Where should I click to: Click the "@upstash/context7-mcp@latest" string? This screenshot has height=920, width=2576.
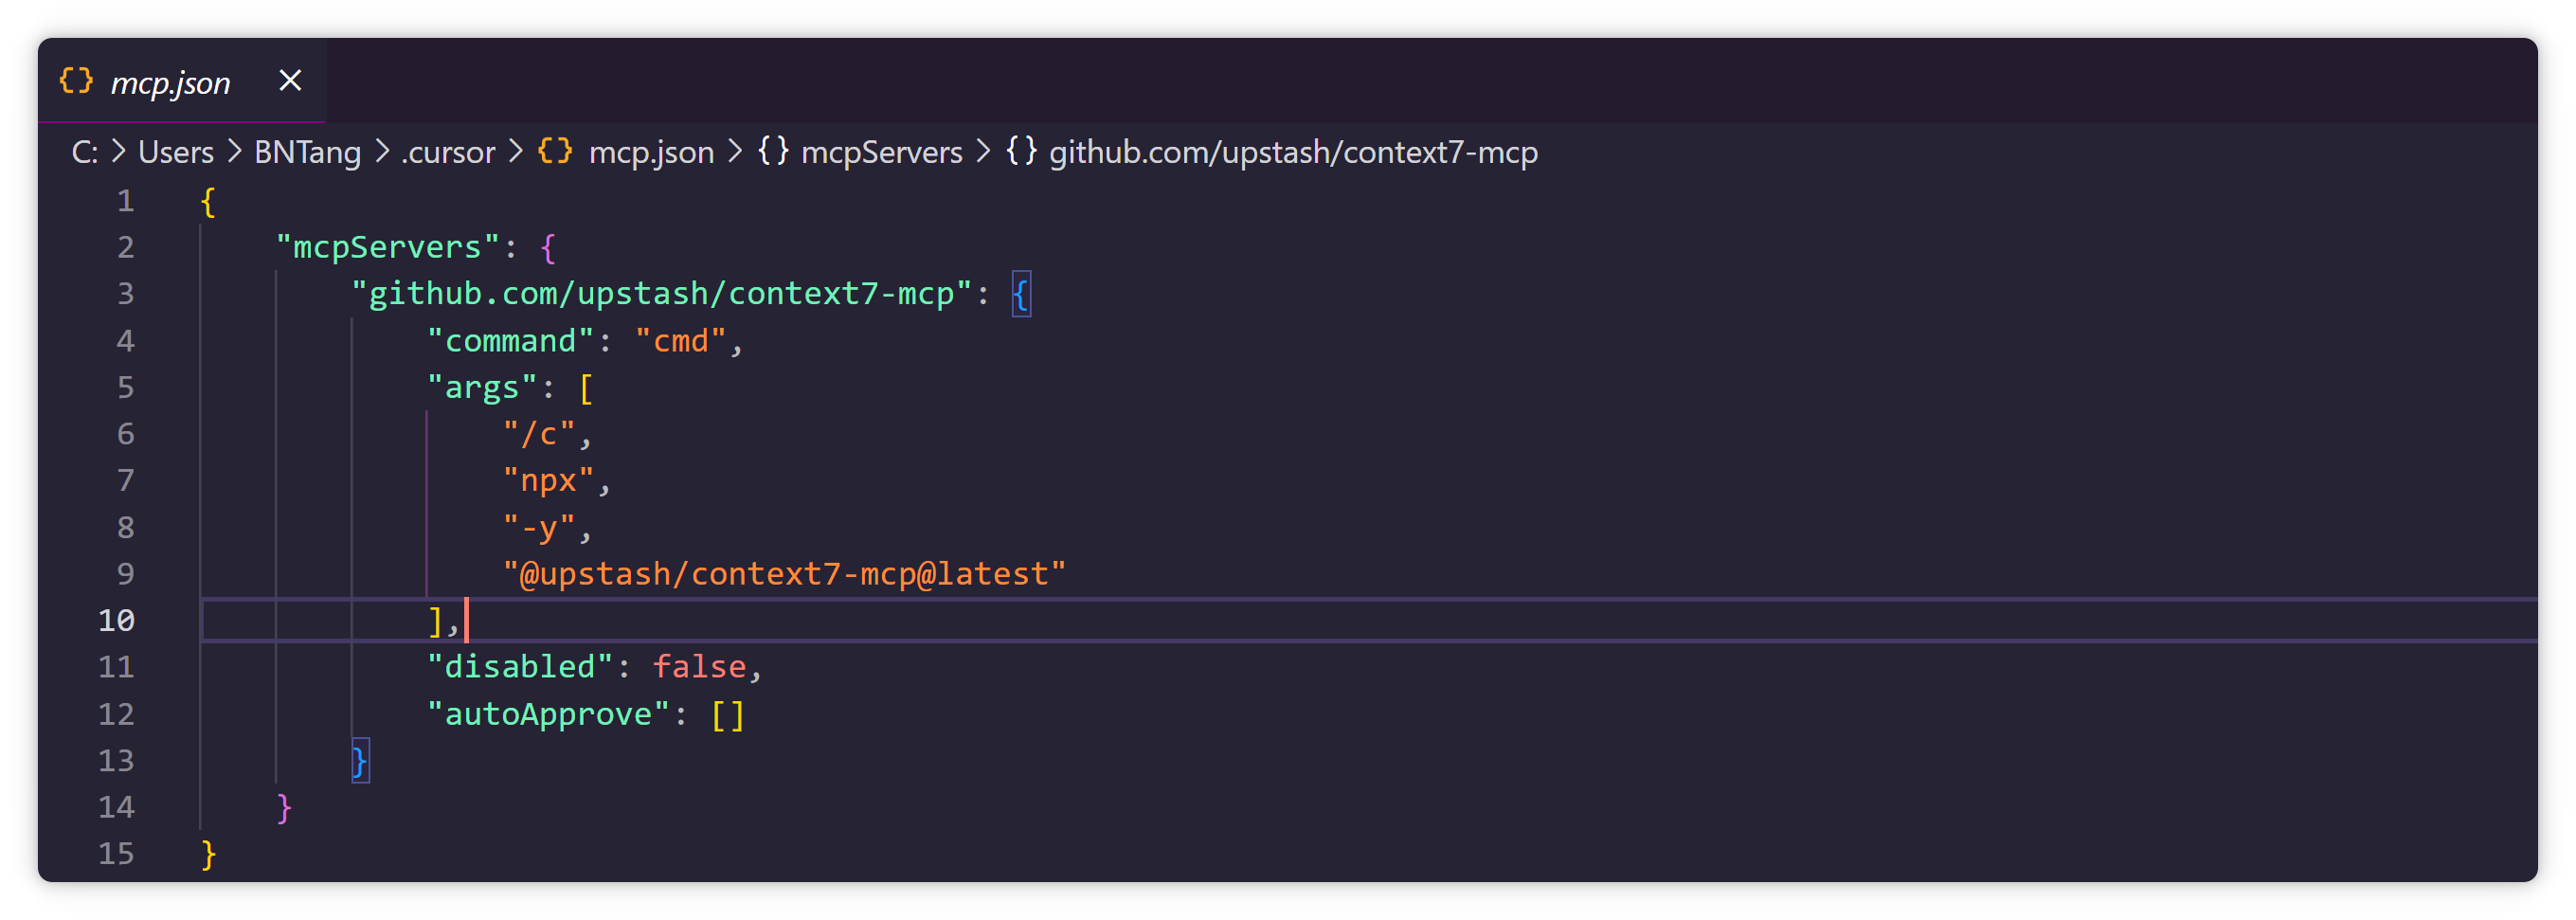784,574
